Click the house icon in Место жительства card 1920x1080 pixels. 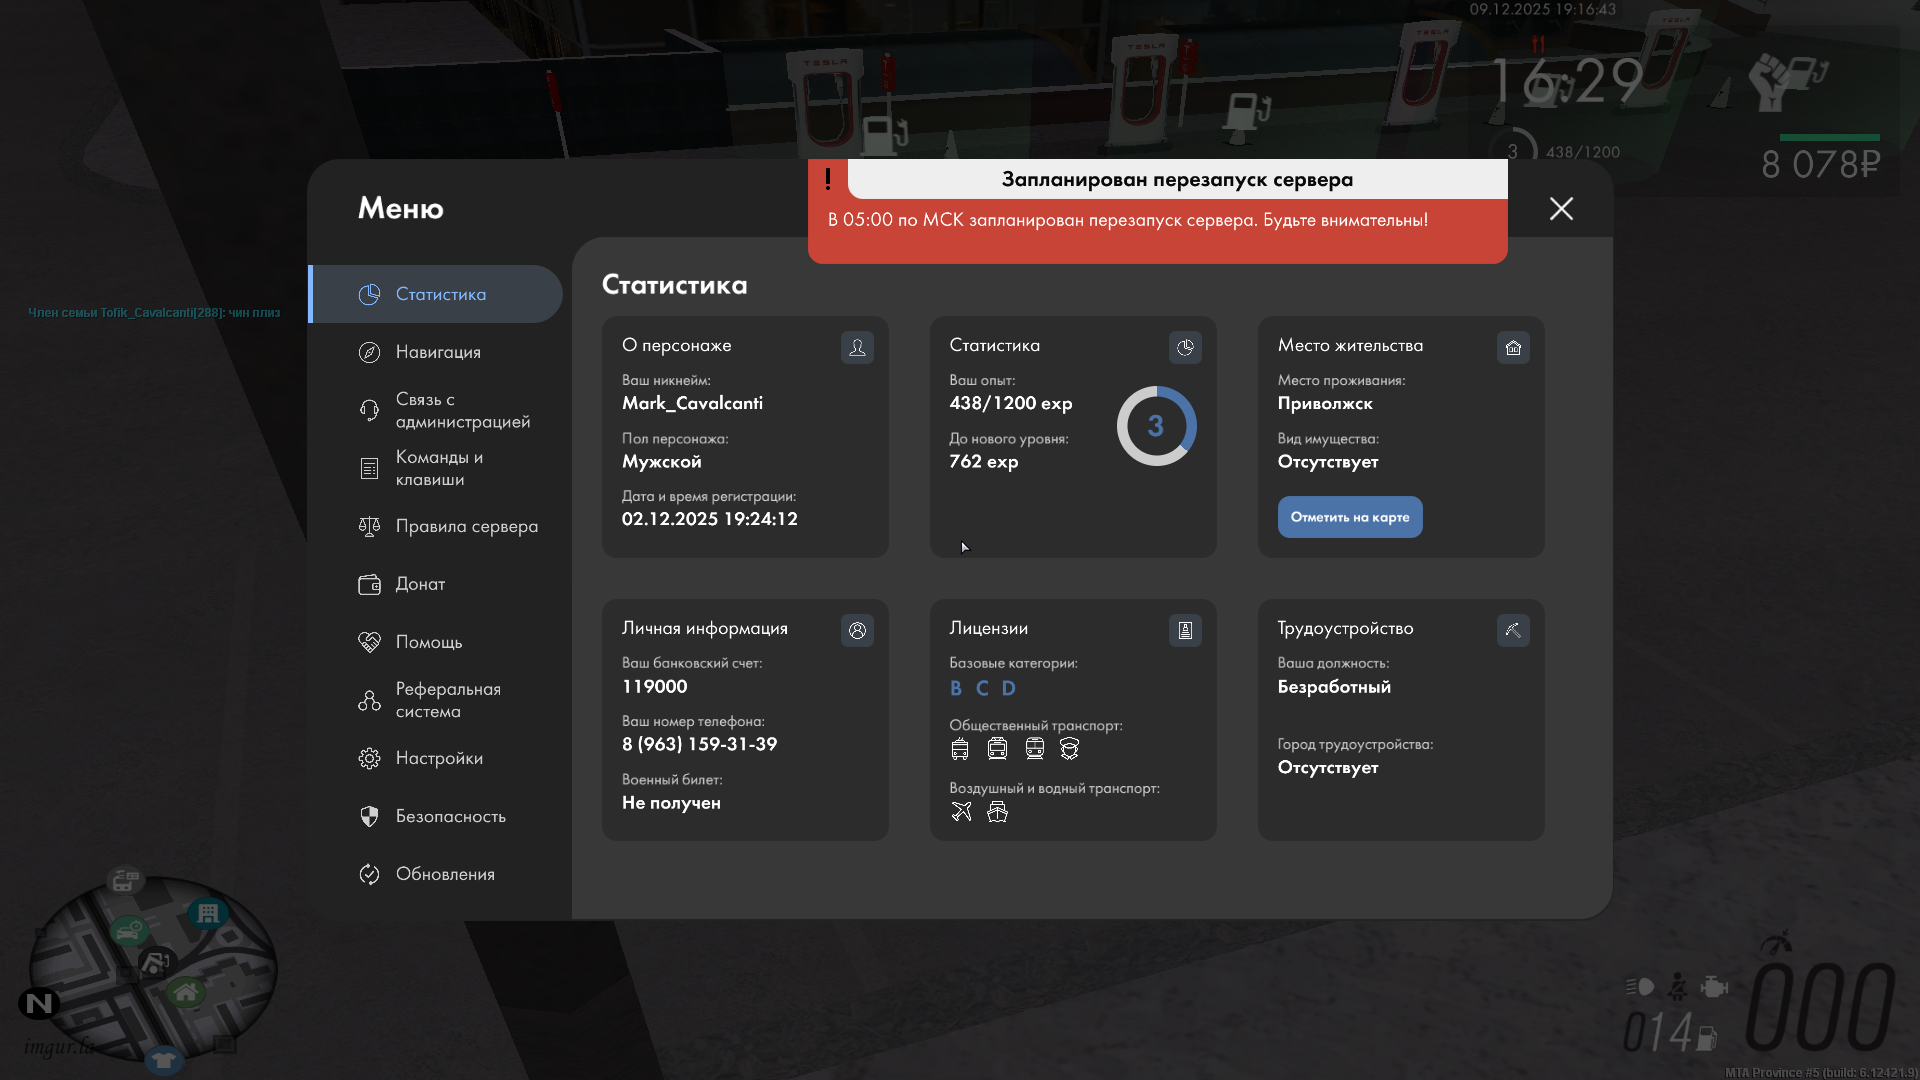click(x=1513, y=347)
